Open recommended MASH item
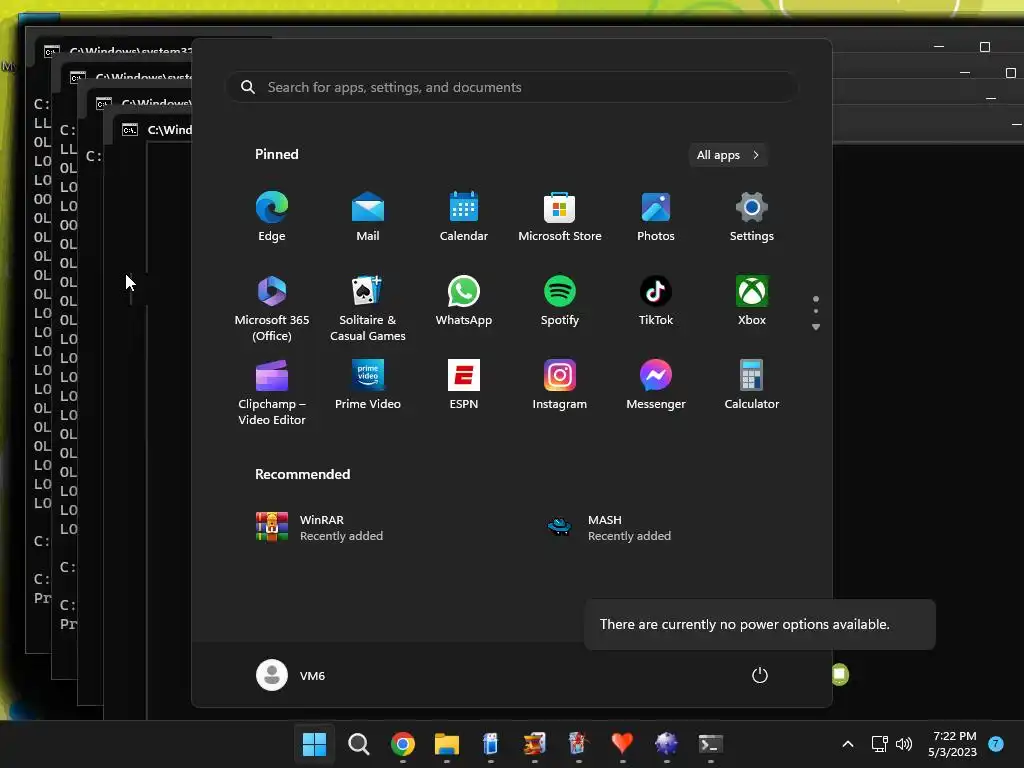 609,527
